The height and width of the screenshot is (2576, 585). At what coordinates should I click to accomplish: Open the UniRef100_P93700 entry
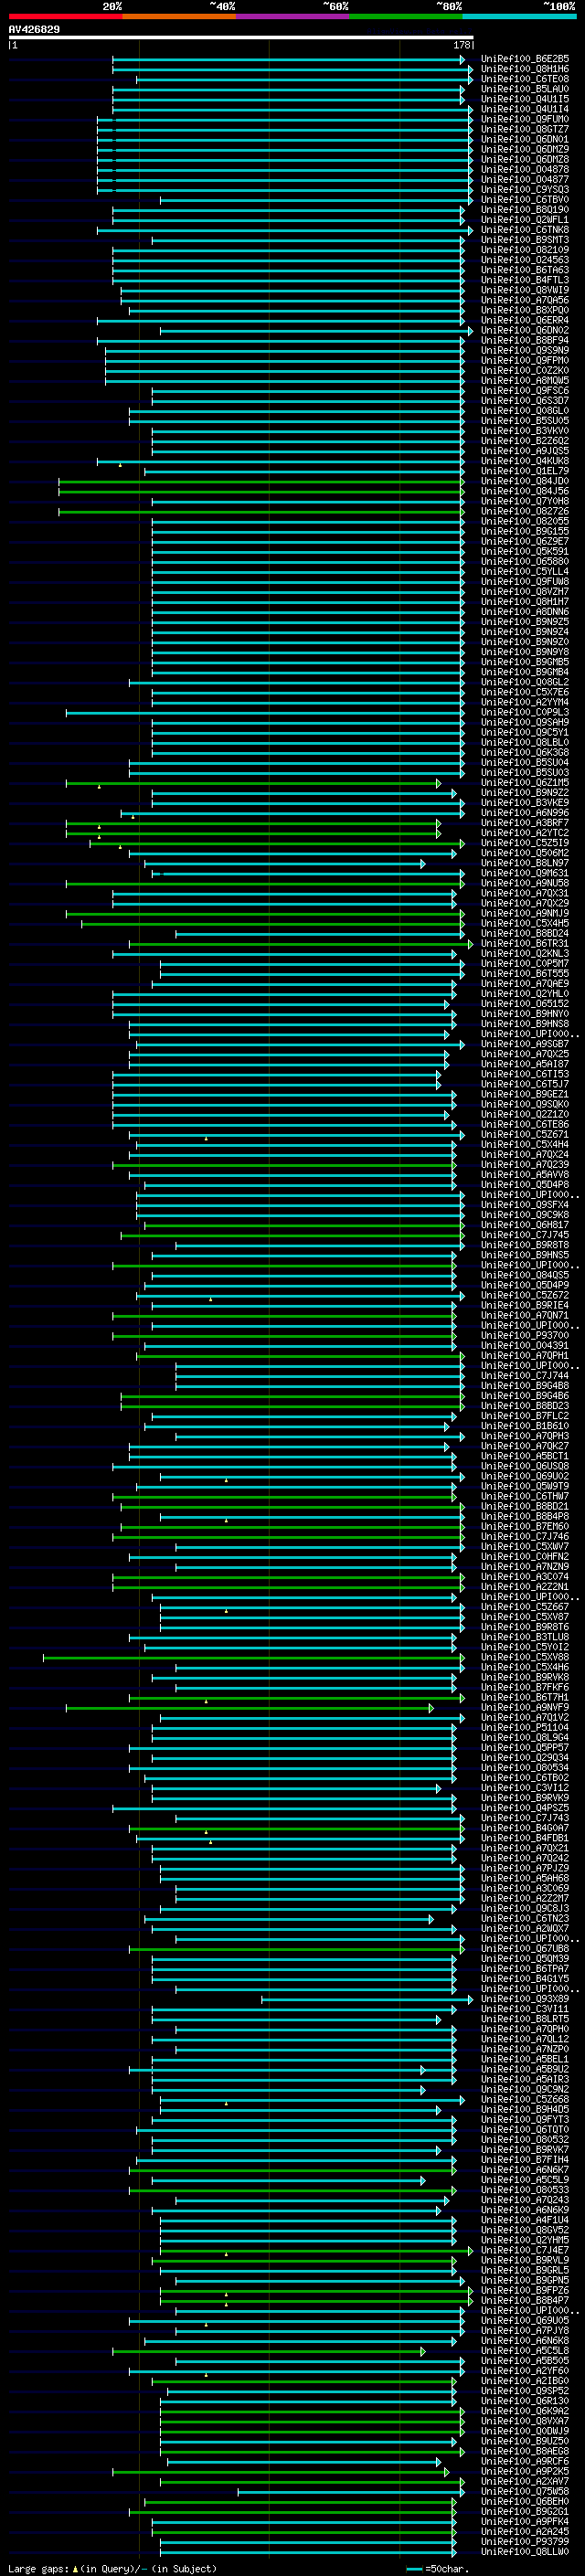click(x=525, y=1336)
